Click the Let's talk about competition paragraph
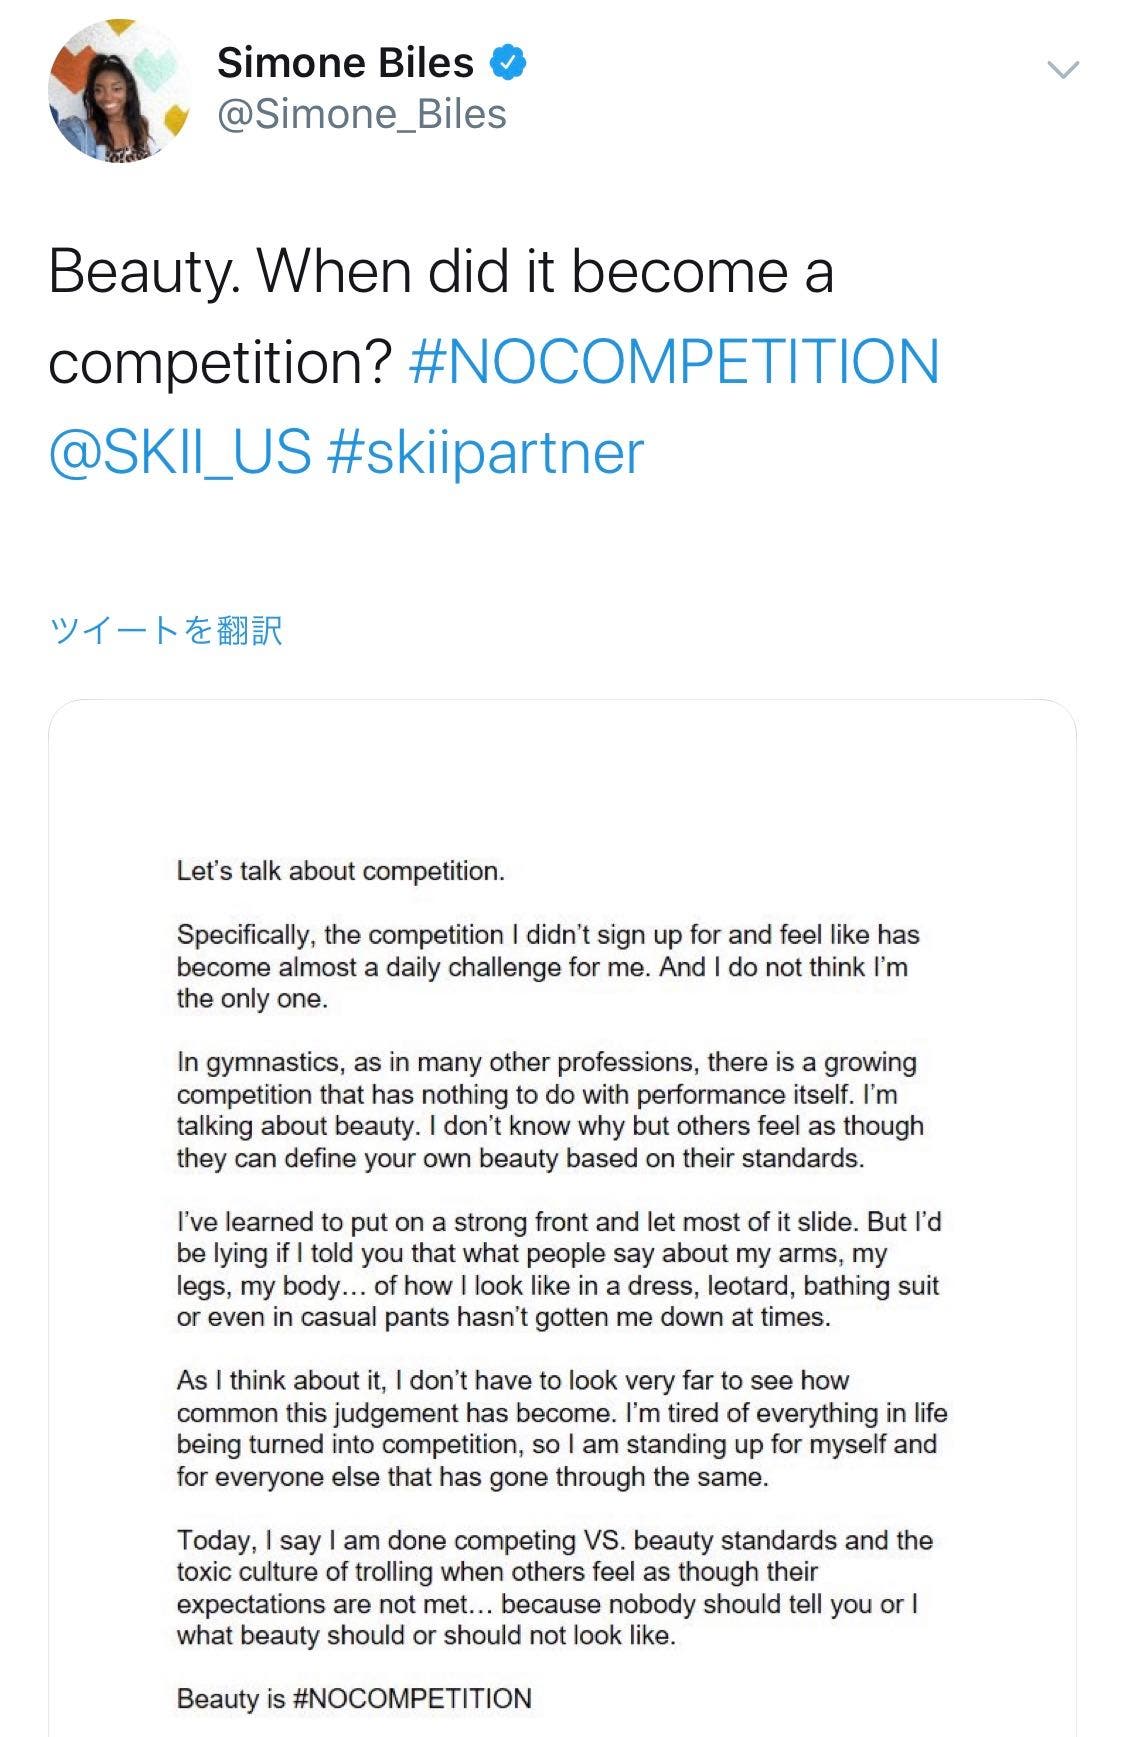Screen dimensions: 1125x1737 (x=341, y=870)
